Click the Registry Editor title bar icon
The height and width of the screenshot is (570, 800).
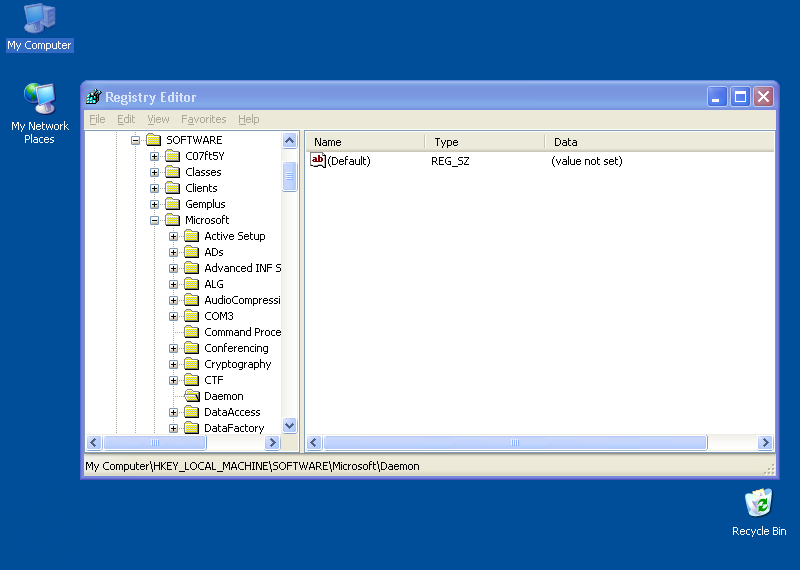[x=94, y=96]
